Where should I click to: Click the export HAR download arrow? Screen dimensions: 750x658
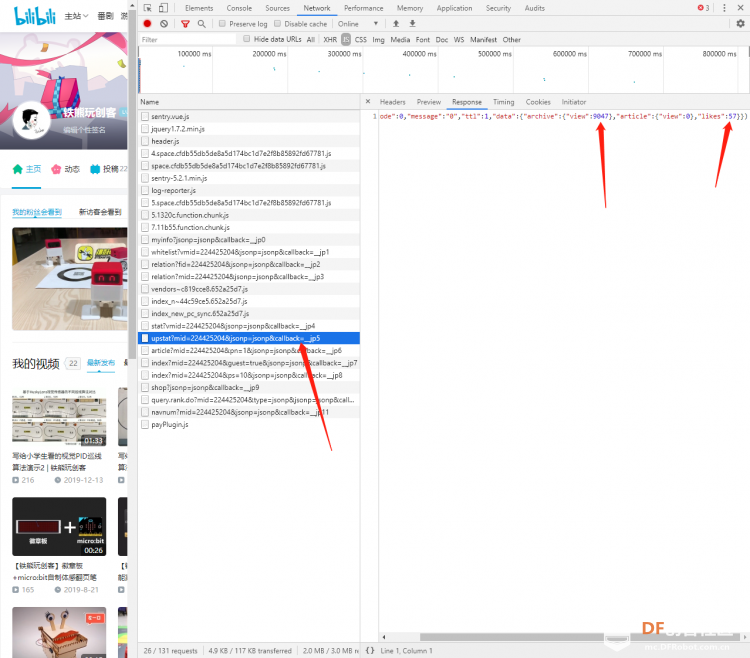click(412, 23)
